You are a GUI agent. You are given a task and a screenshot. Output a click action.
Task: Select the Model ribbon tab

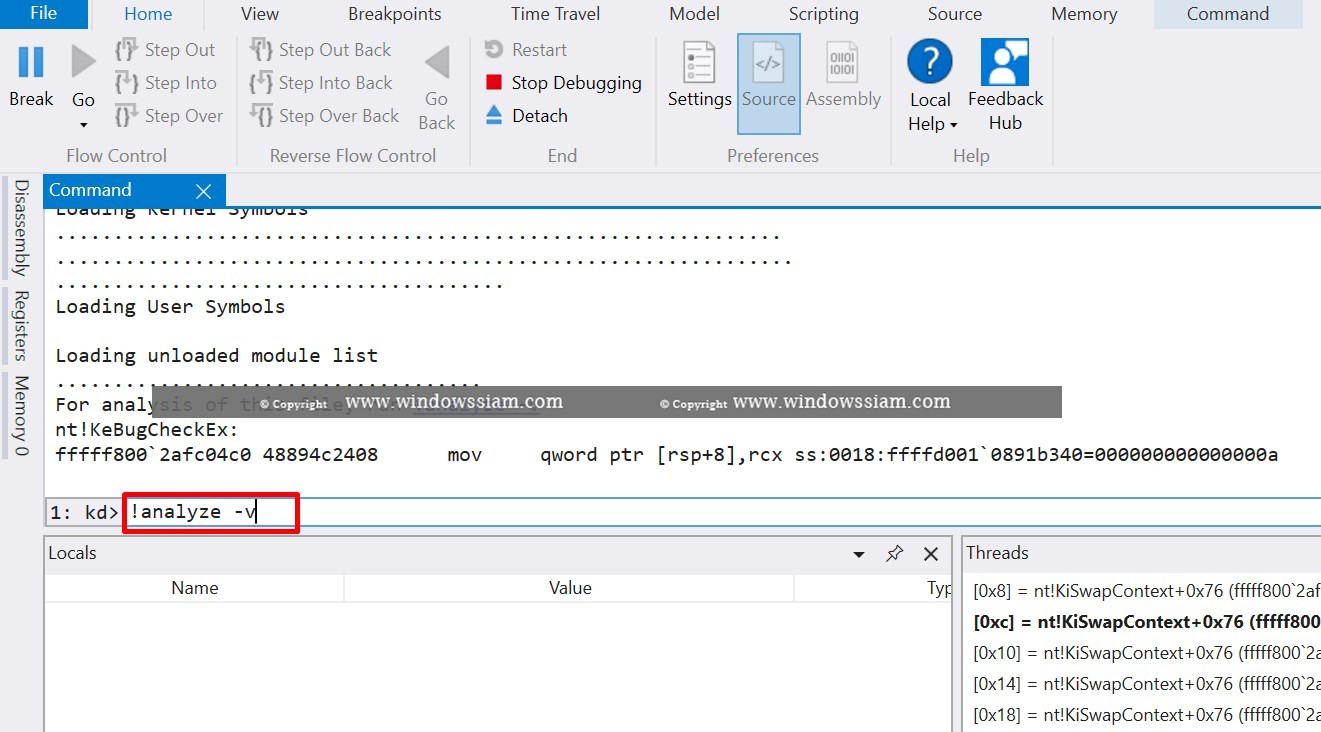695,14
